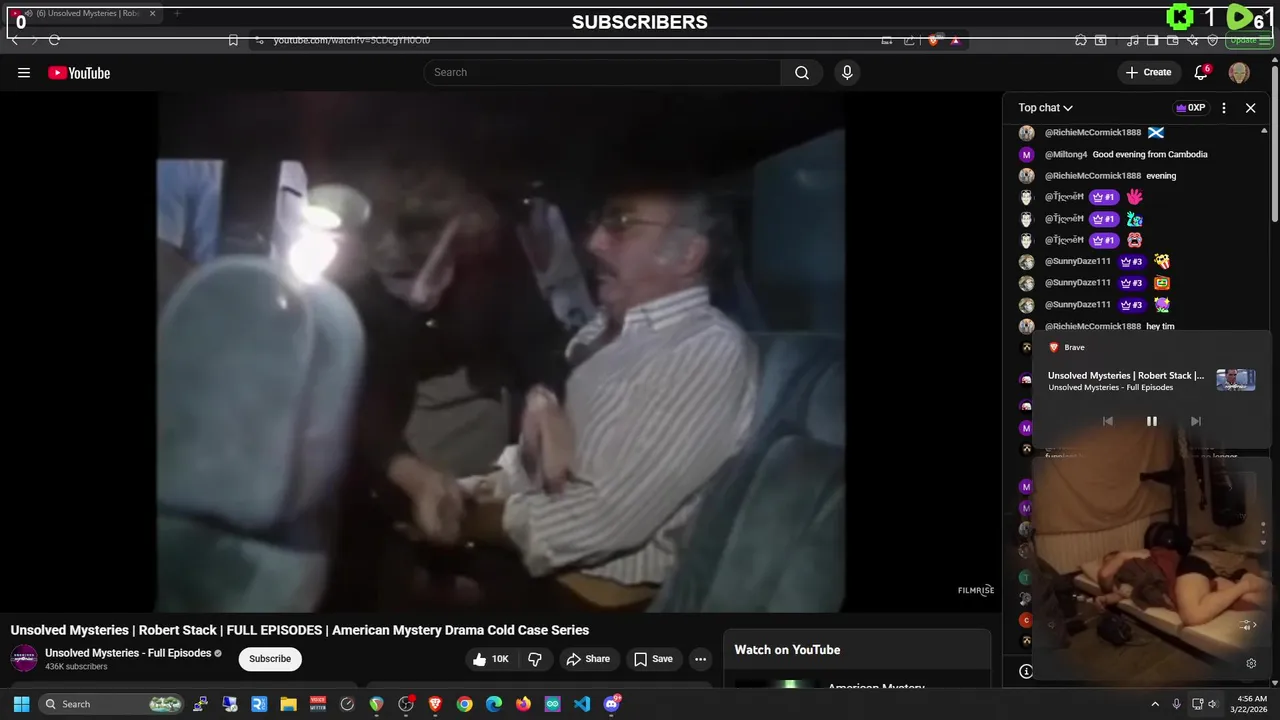This screenshot has width=1280, height=720.
Task: Skip to previous track in media popup
Action: tap(1107, 421)
